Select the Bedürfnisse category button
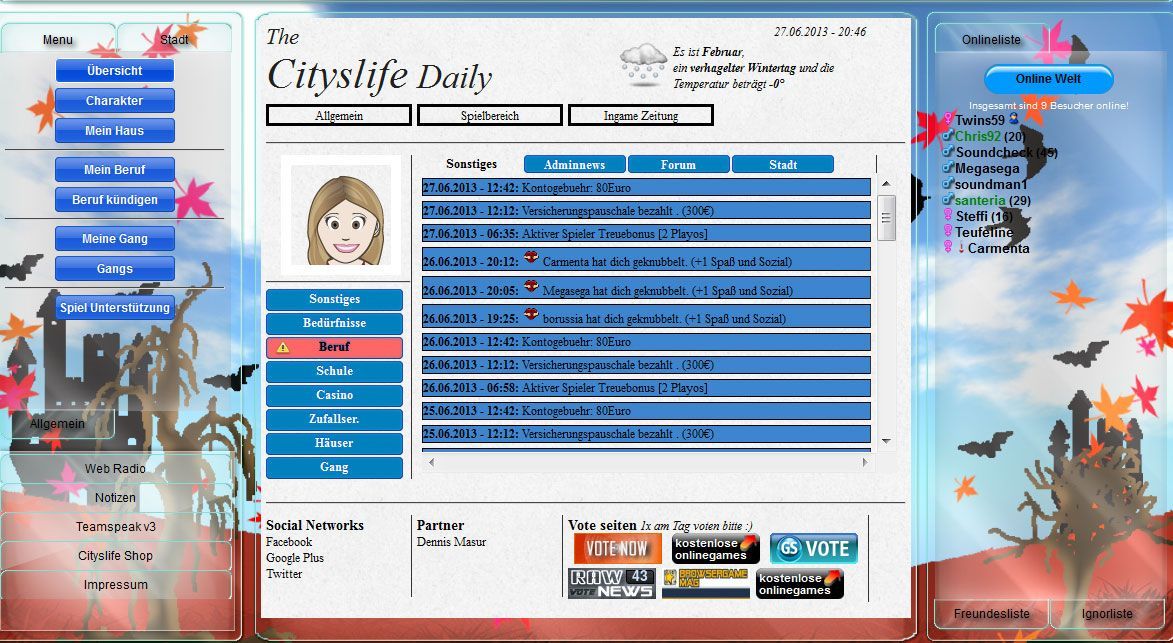The height and width of the screenshot is (643, 1173). pos(334,323)
